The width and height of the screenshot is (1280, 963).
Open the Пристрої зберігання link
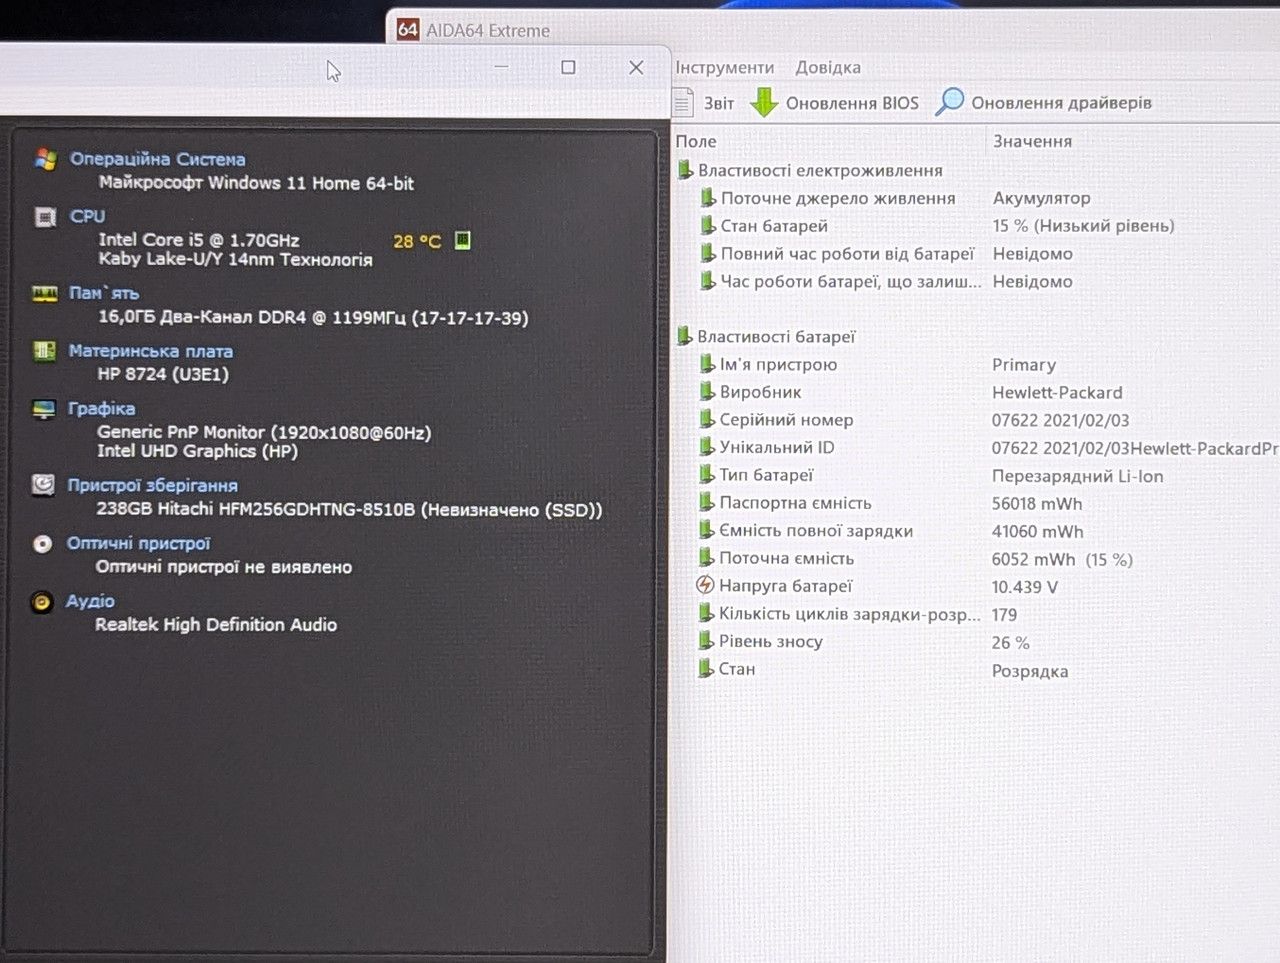[152, 485]
